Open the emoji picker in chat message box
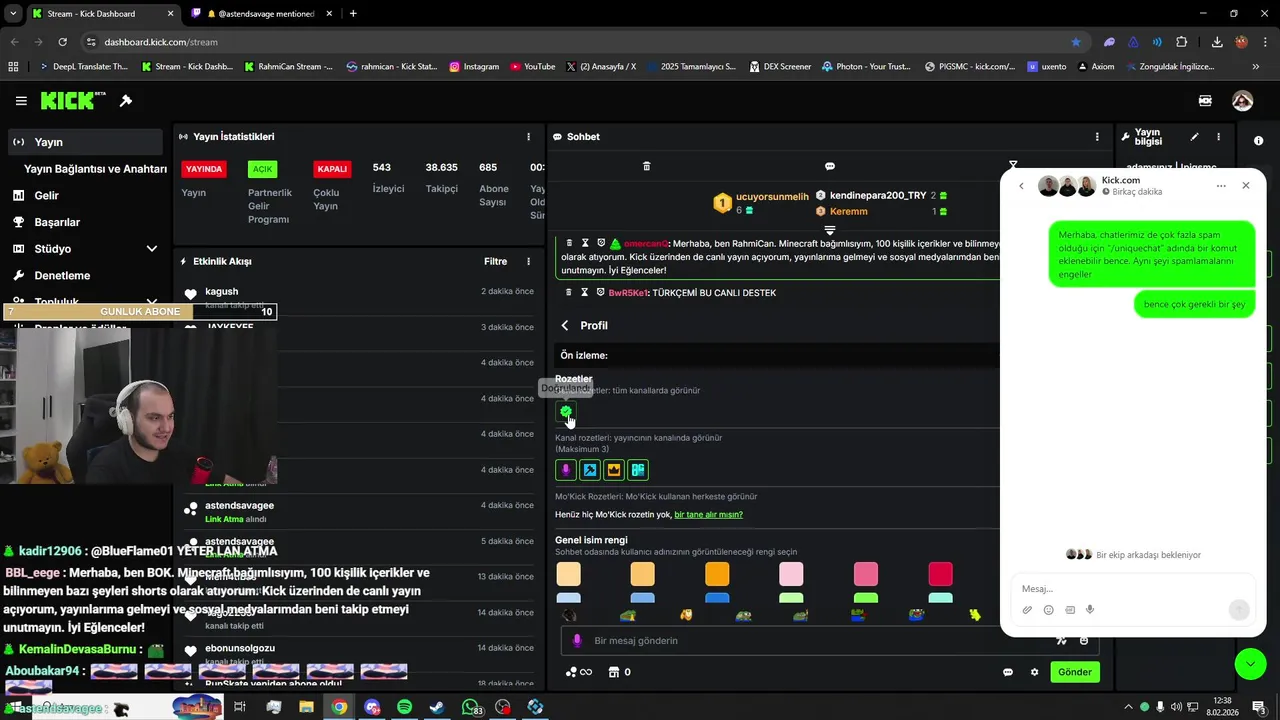This screenshot has width=1280, height=720. pos(1084,640)
